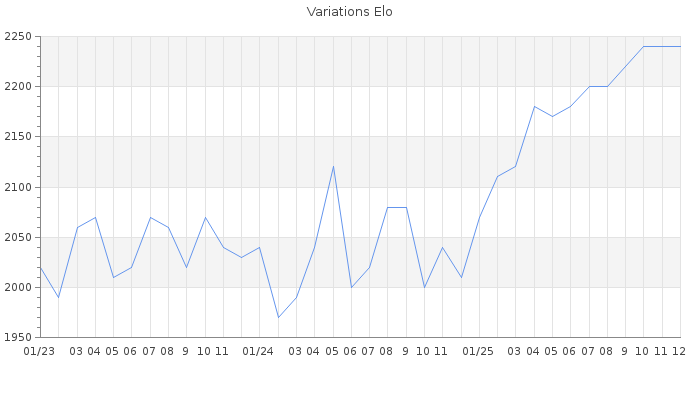Click the 01/23 x-axis date label

[x=40, y=351]
